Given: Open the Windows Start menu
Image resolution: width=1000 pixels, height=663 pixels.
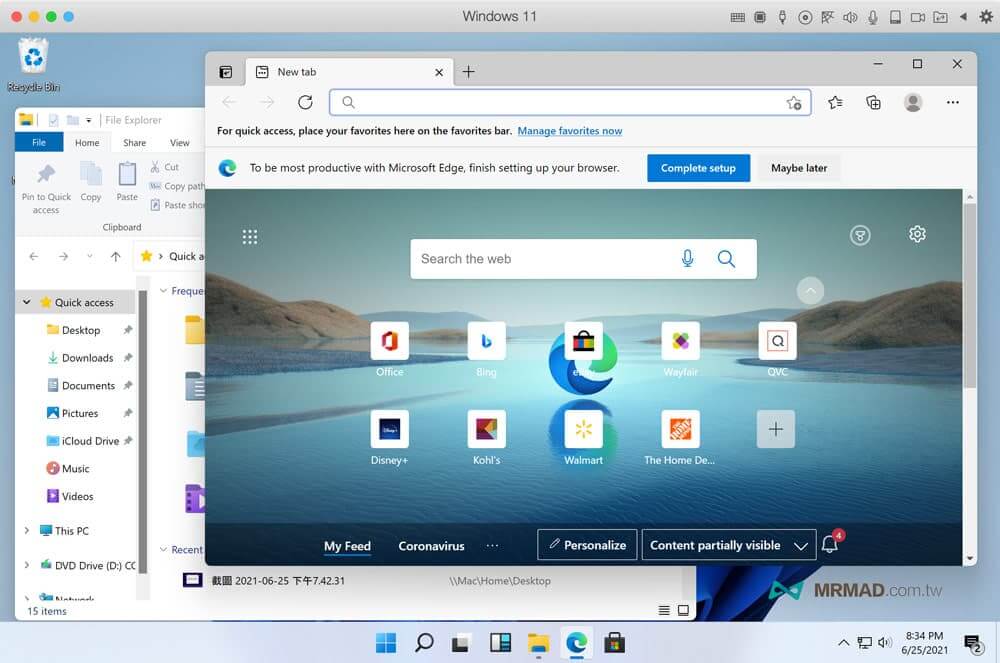Looking at the screenshot, I should coord(386,643).
